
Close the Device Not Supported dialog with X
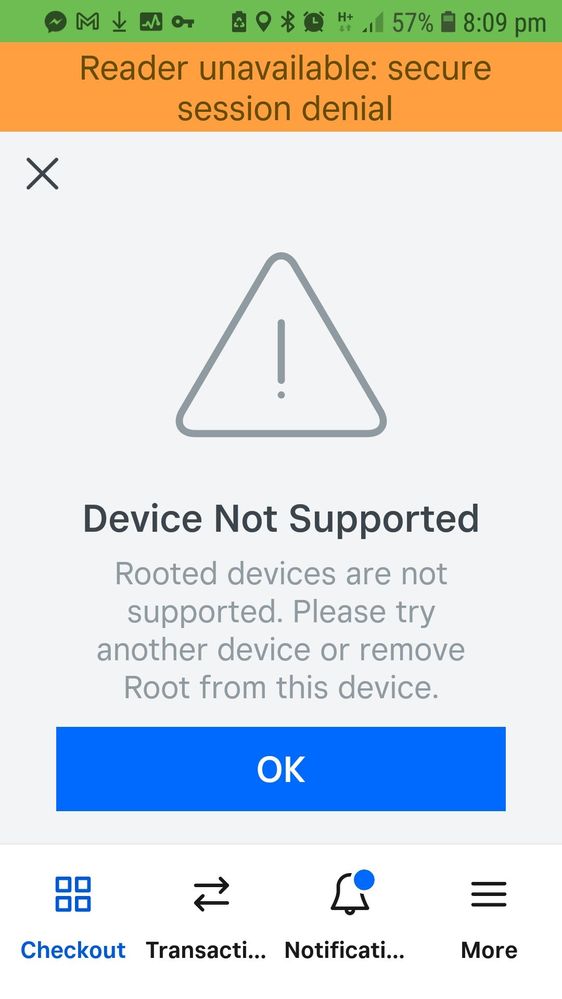[42, 174]
